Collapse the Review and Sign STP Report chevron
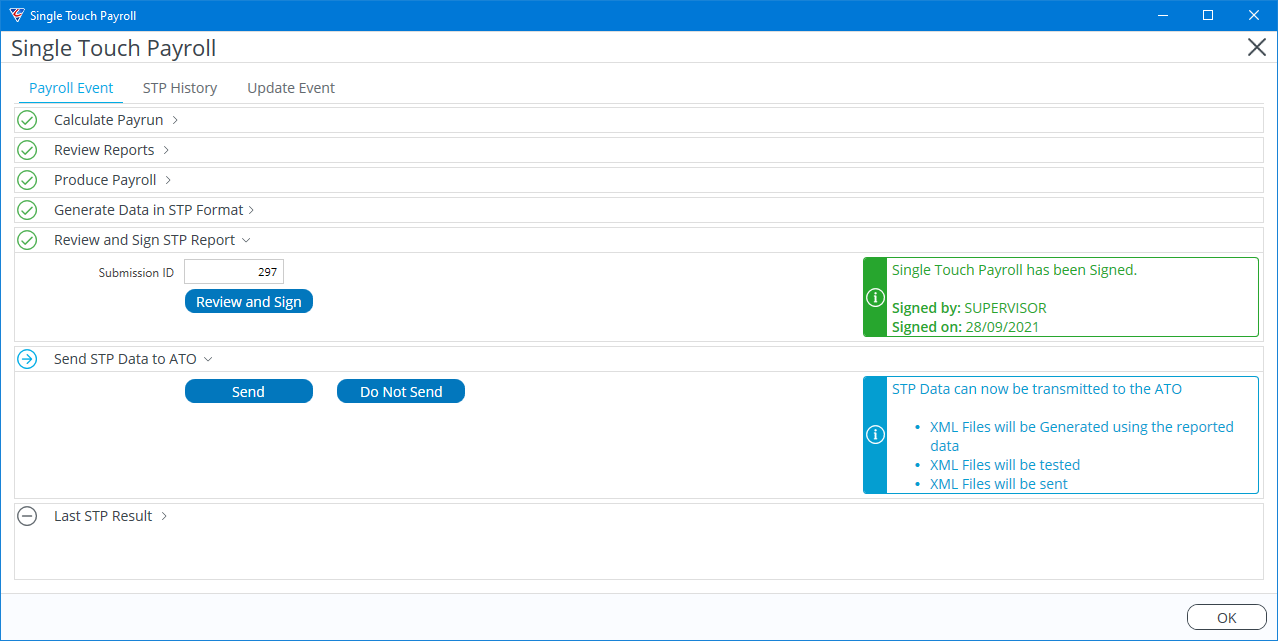 coord(246,240)
